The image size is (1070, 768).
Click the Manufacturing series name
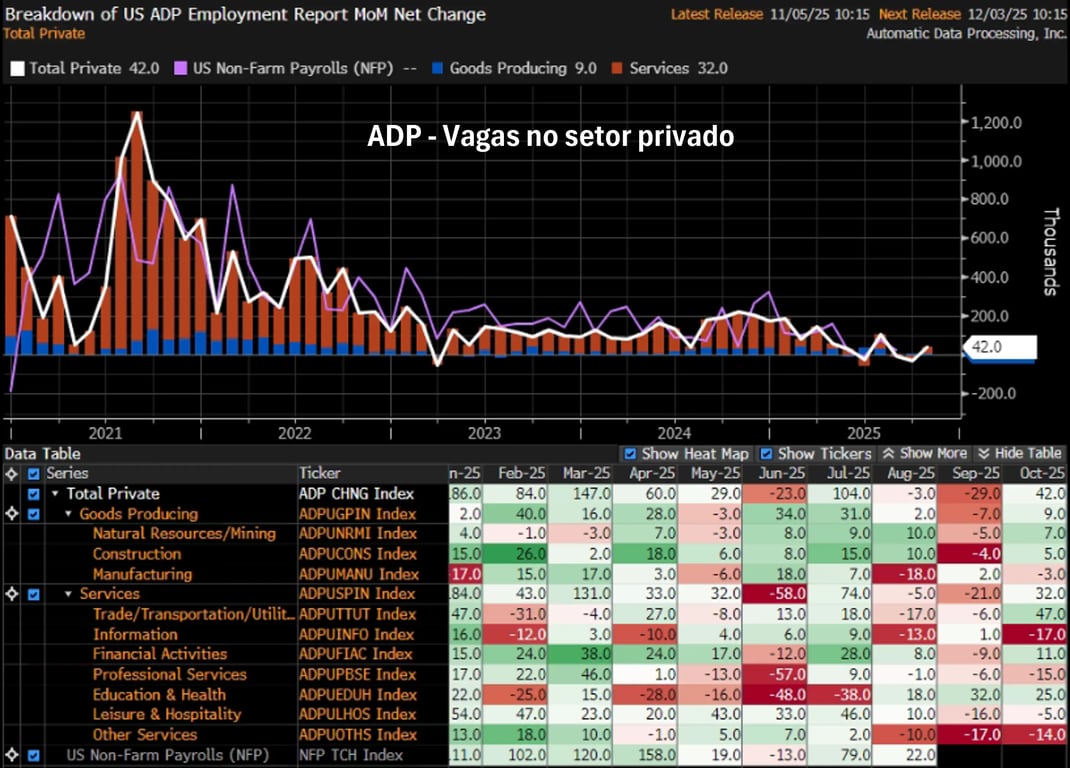(142, 574)
